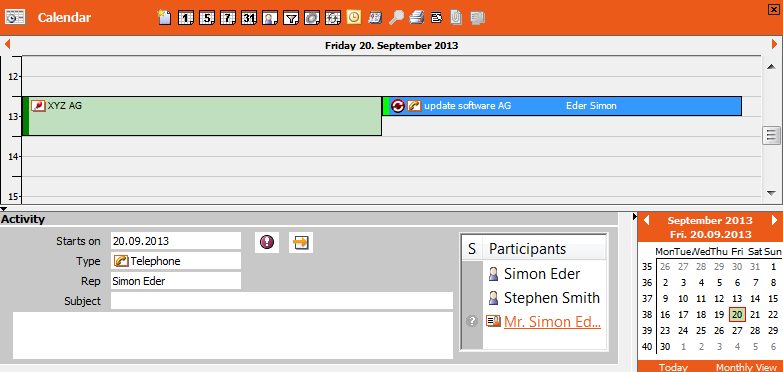The image size is (783, 372).
Task: Select week number 38 in mini calendar
Action: pyautogui.click(x=647, y=315)
